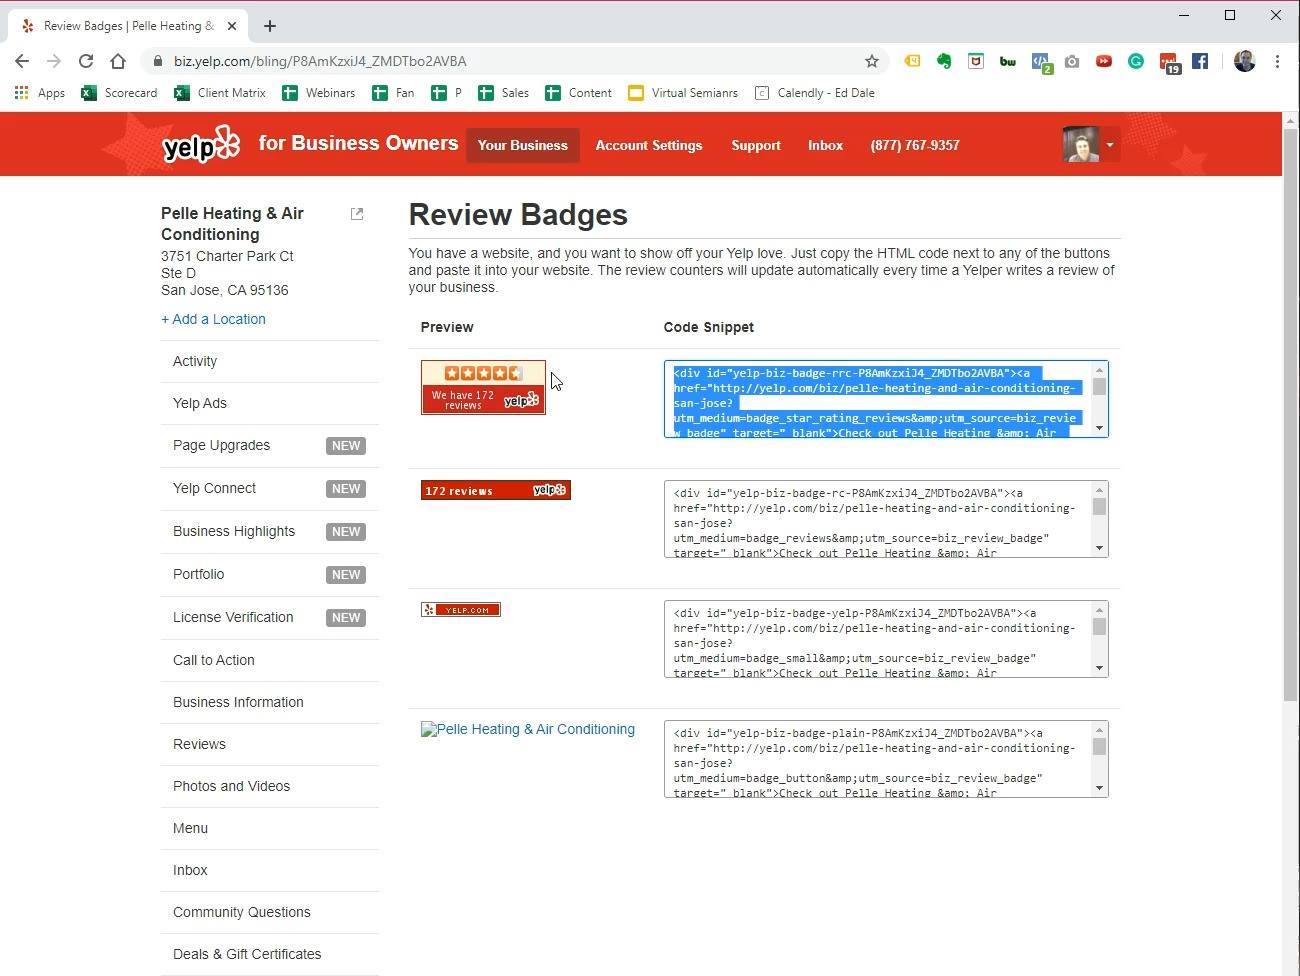This screenshot has width=1300, height=976.
Task: Open a new browser tab
Action: click(x=270, y=26)
